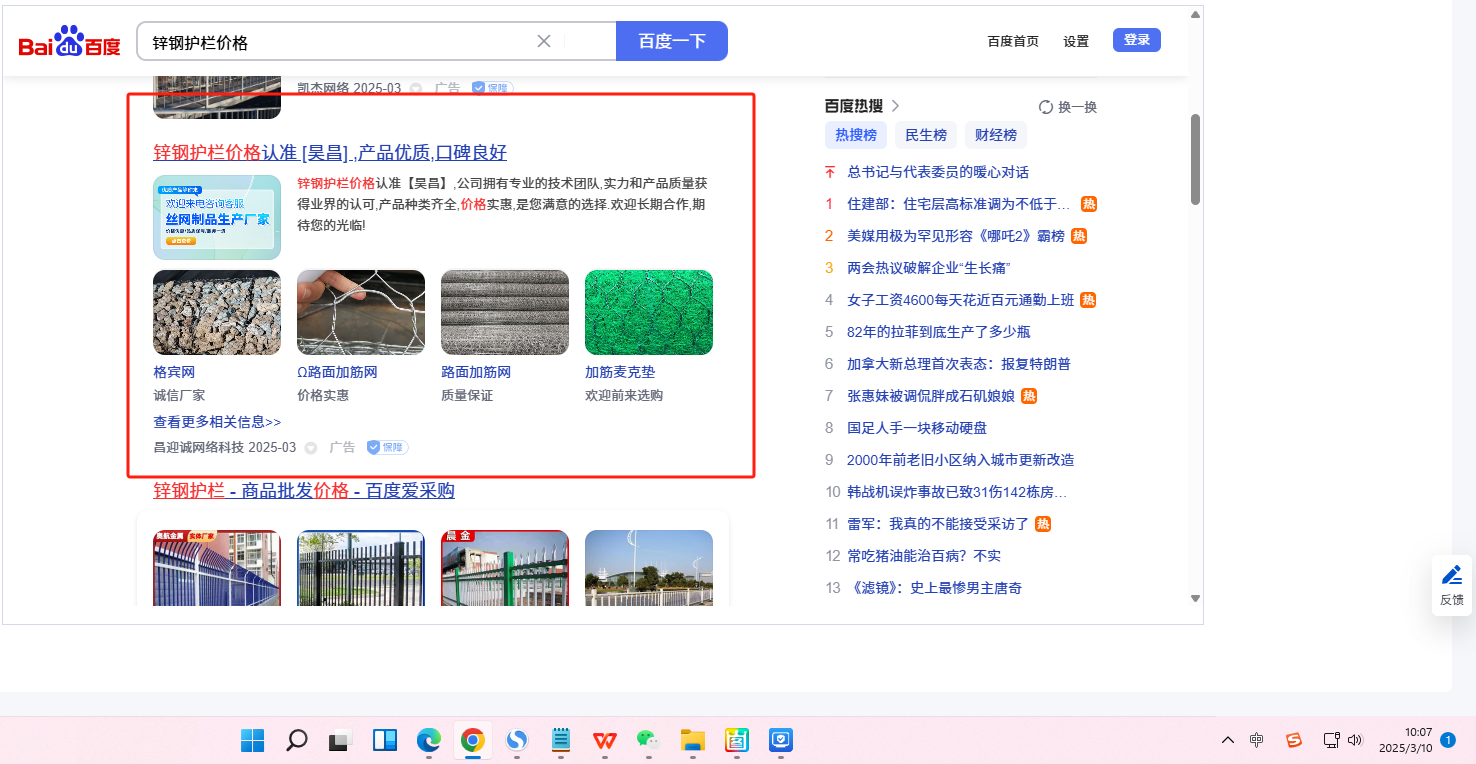Open Task View on the taskbar

(x=341, y=740)
